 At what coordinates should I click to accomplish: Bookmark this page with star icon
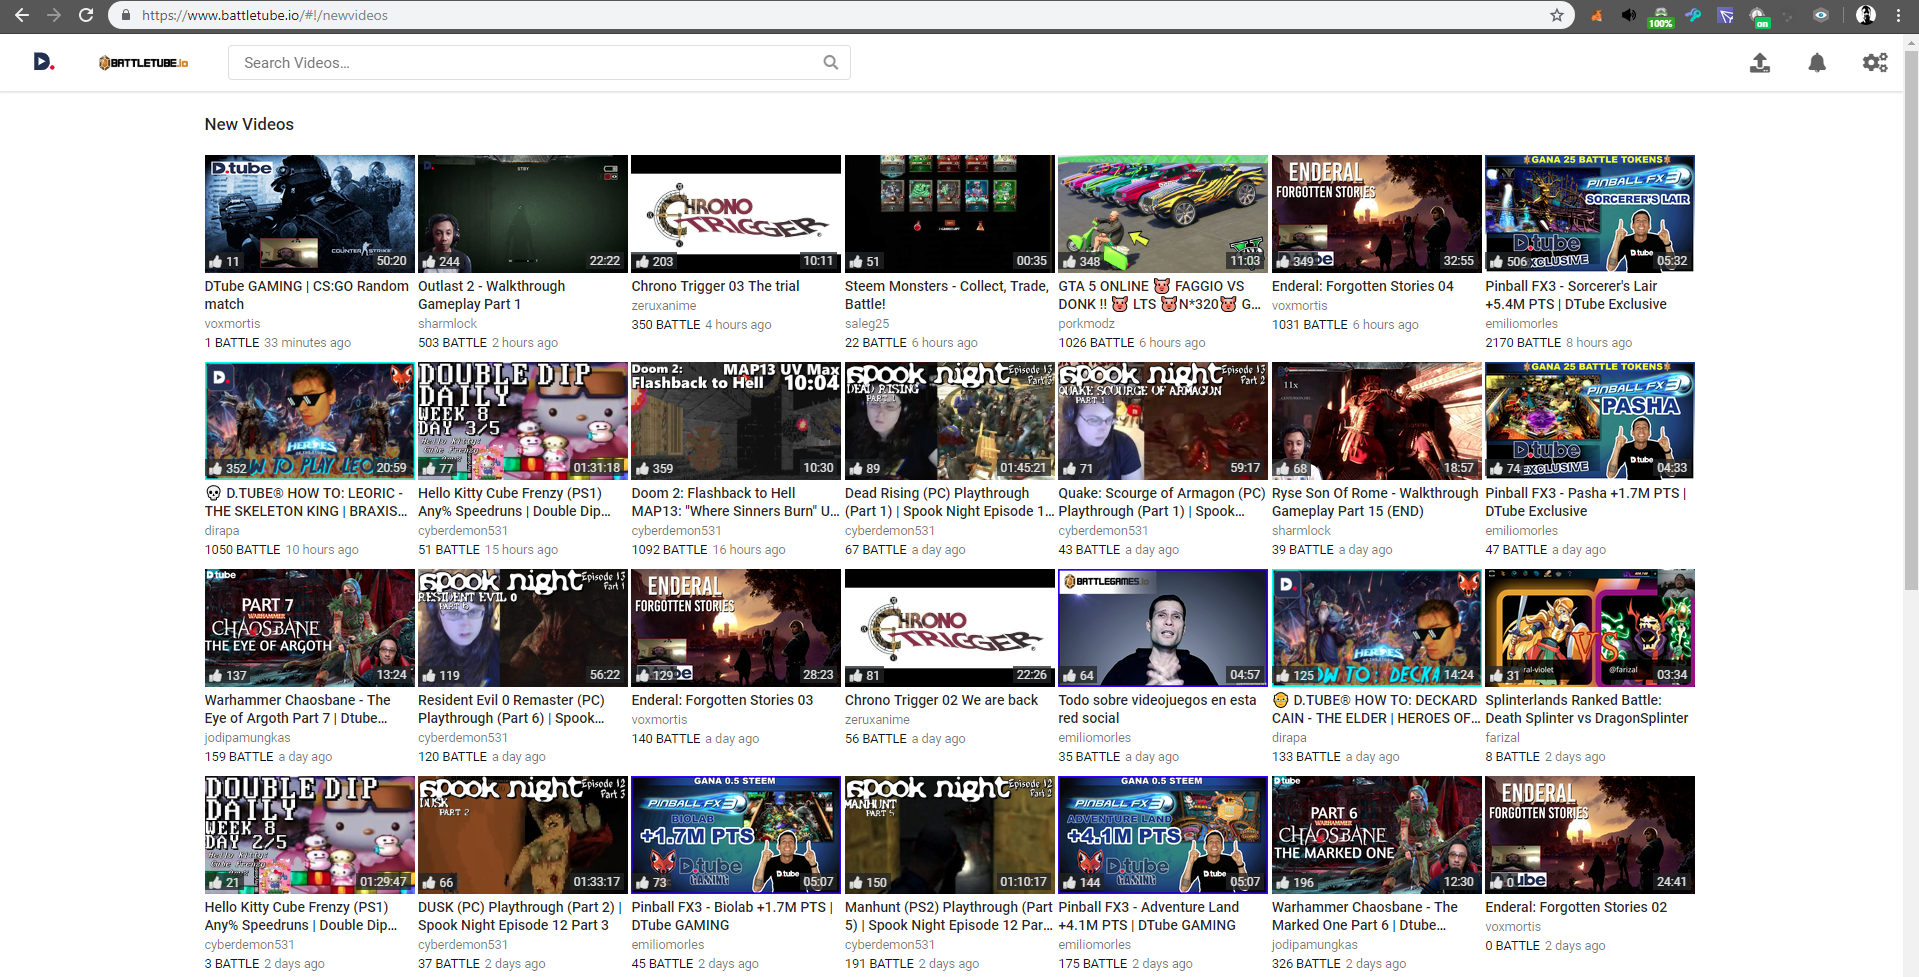point(1557,15)
